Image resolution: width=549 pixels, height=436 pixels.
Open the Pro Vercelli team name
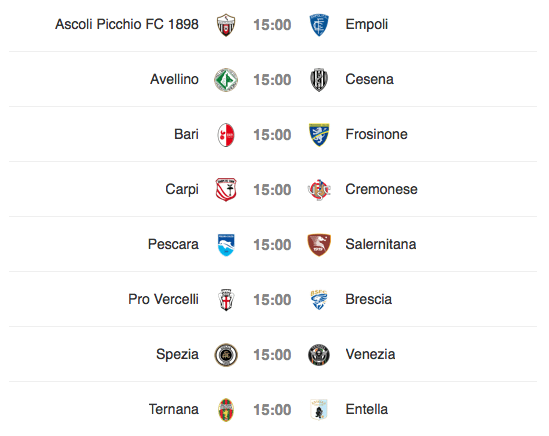tap(164, 299)
